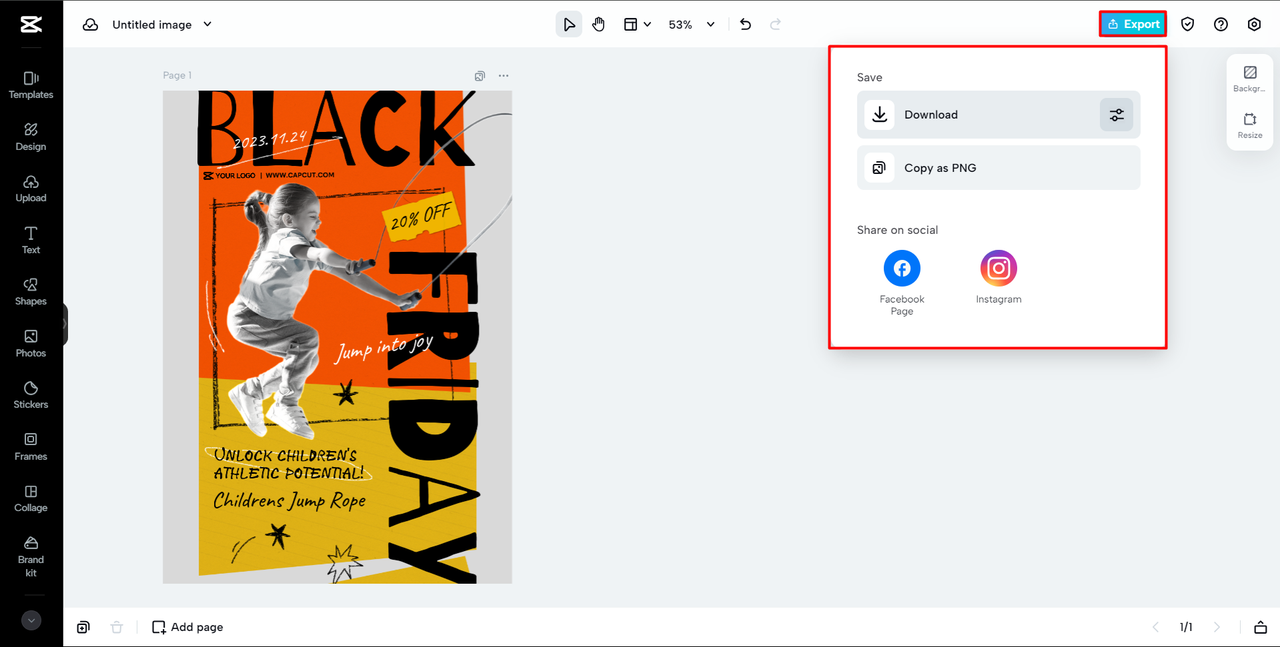
Task: Duplicate page icon in bottom bar
Action: (83, 627)
